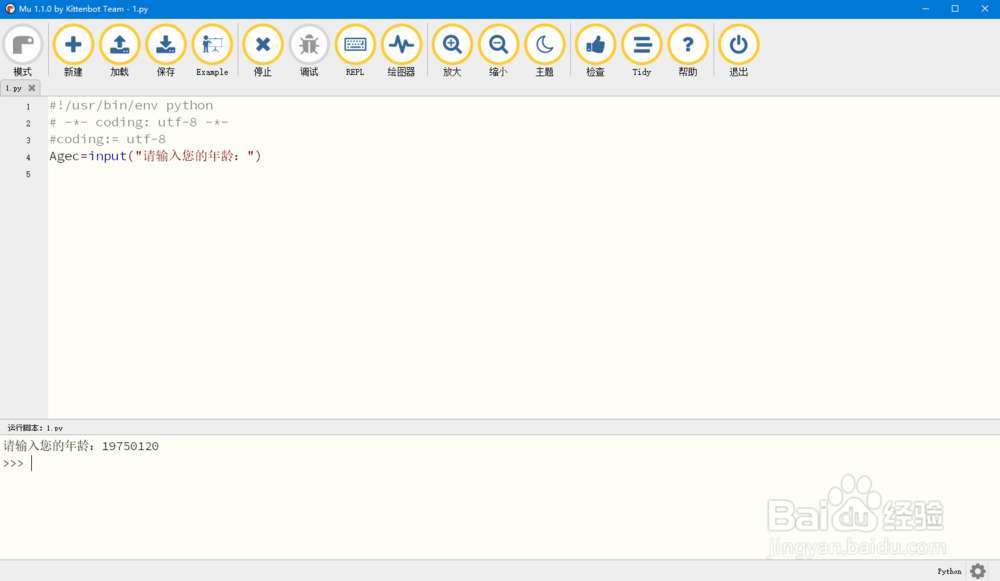Screen dimensions: 1000x581
Task: Open the 模式 (Mode) selector
Action: point(23,51)
